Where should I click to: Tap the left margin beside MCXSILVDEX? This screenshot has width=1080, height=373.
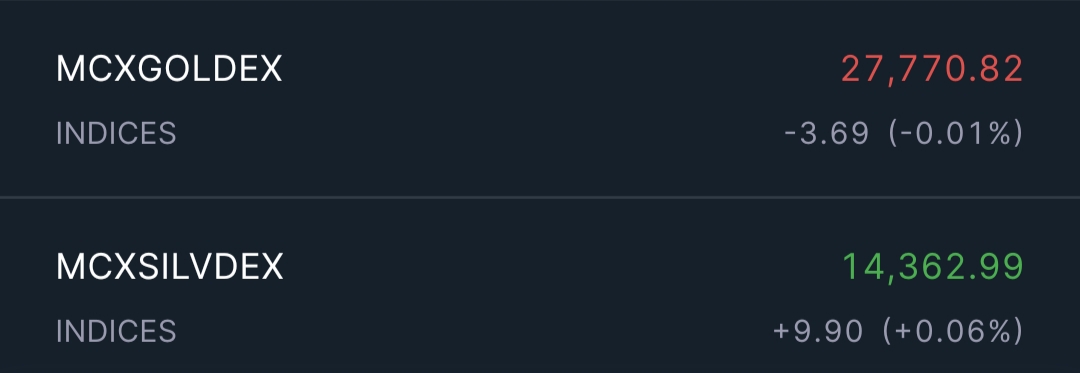(x=28, y=266)
